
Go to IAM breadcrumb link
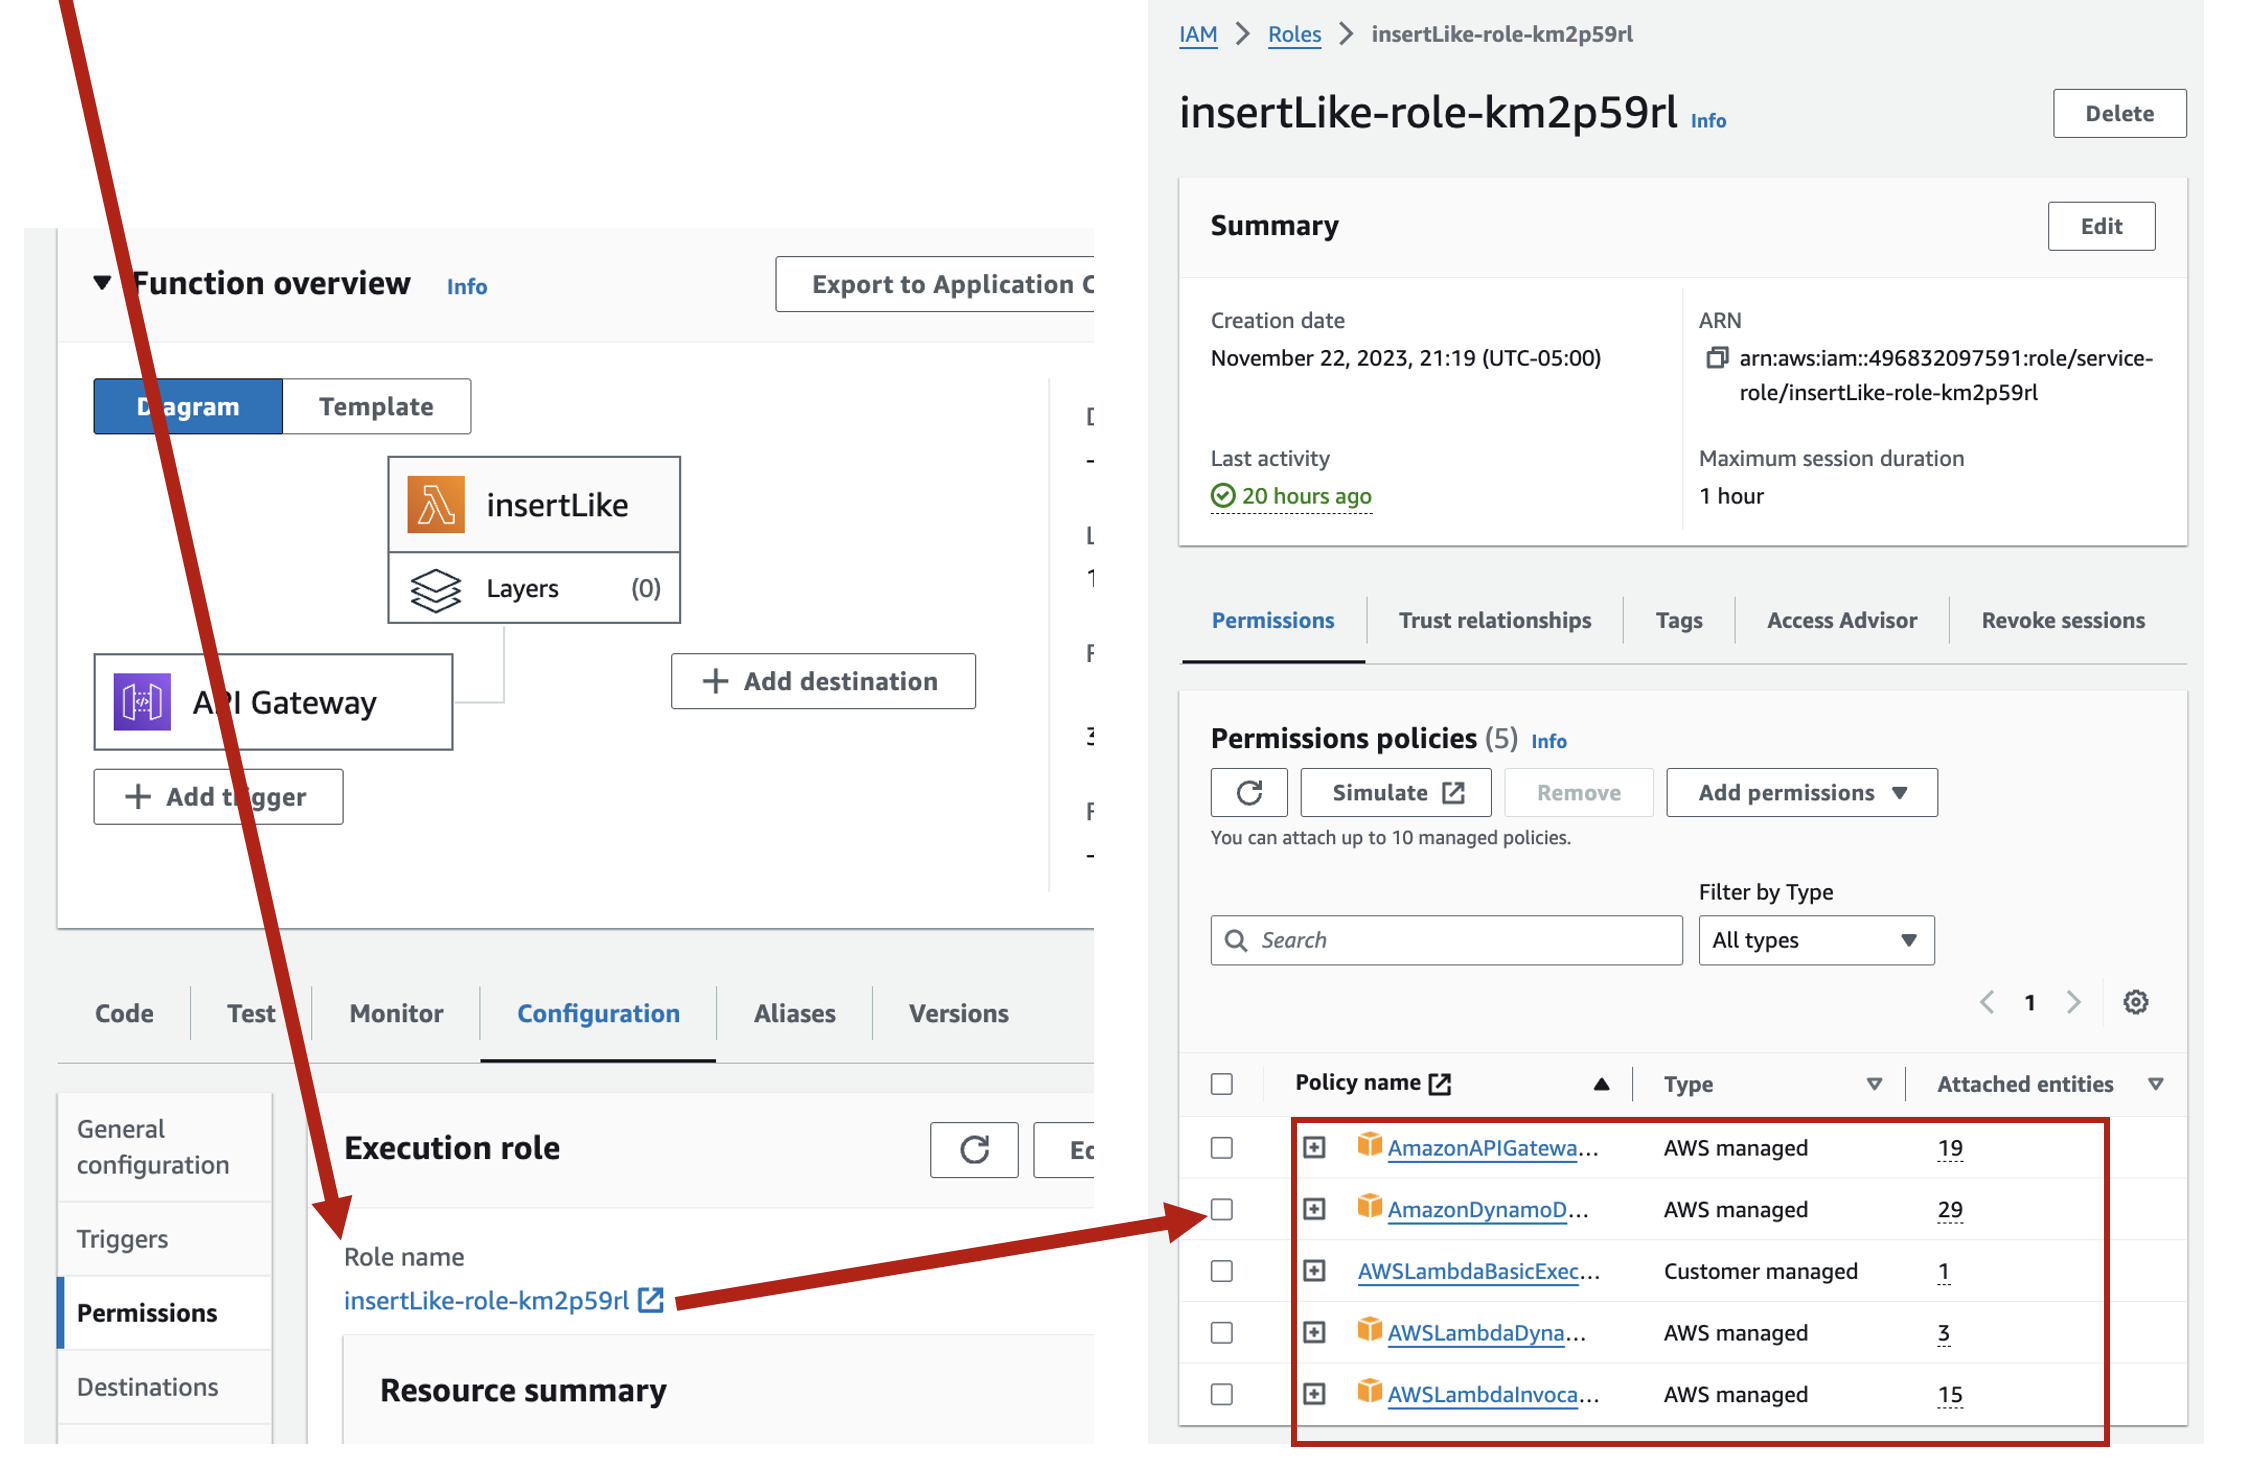click(x=1198, y=34)
